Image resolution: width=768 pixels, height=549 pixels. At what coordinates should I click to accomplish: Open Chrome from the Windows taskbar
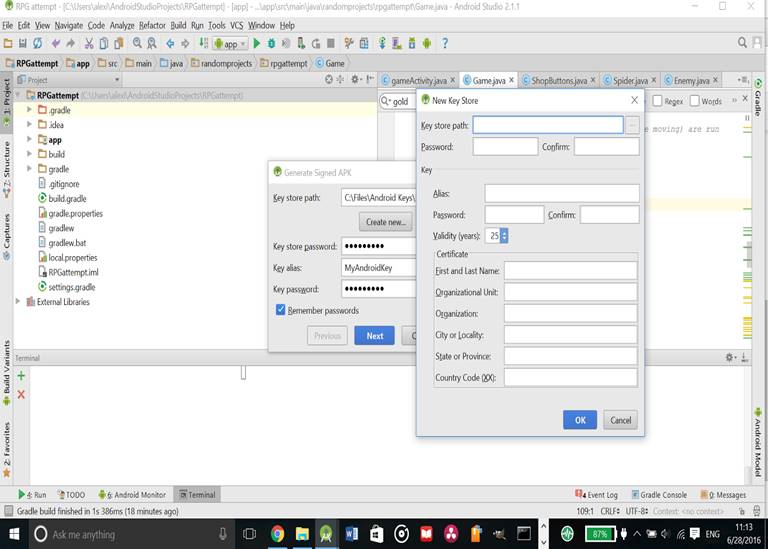[277, 534]
